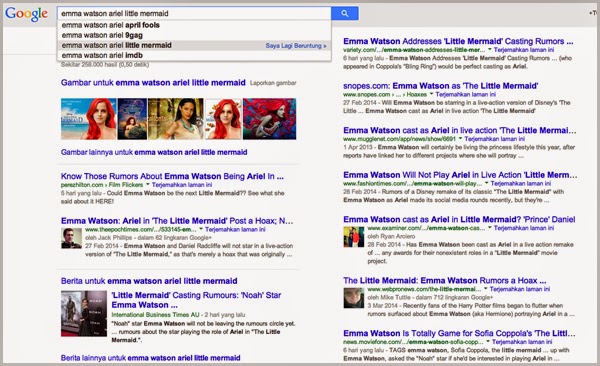Expand dropdown arrow beside theepochtimes.com URL

coord(201,229)
